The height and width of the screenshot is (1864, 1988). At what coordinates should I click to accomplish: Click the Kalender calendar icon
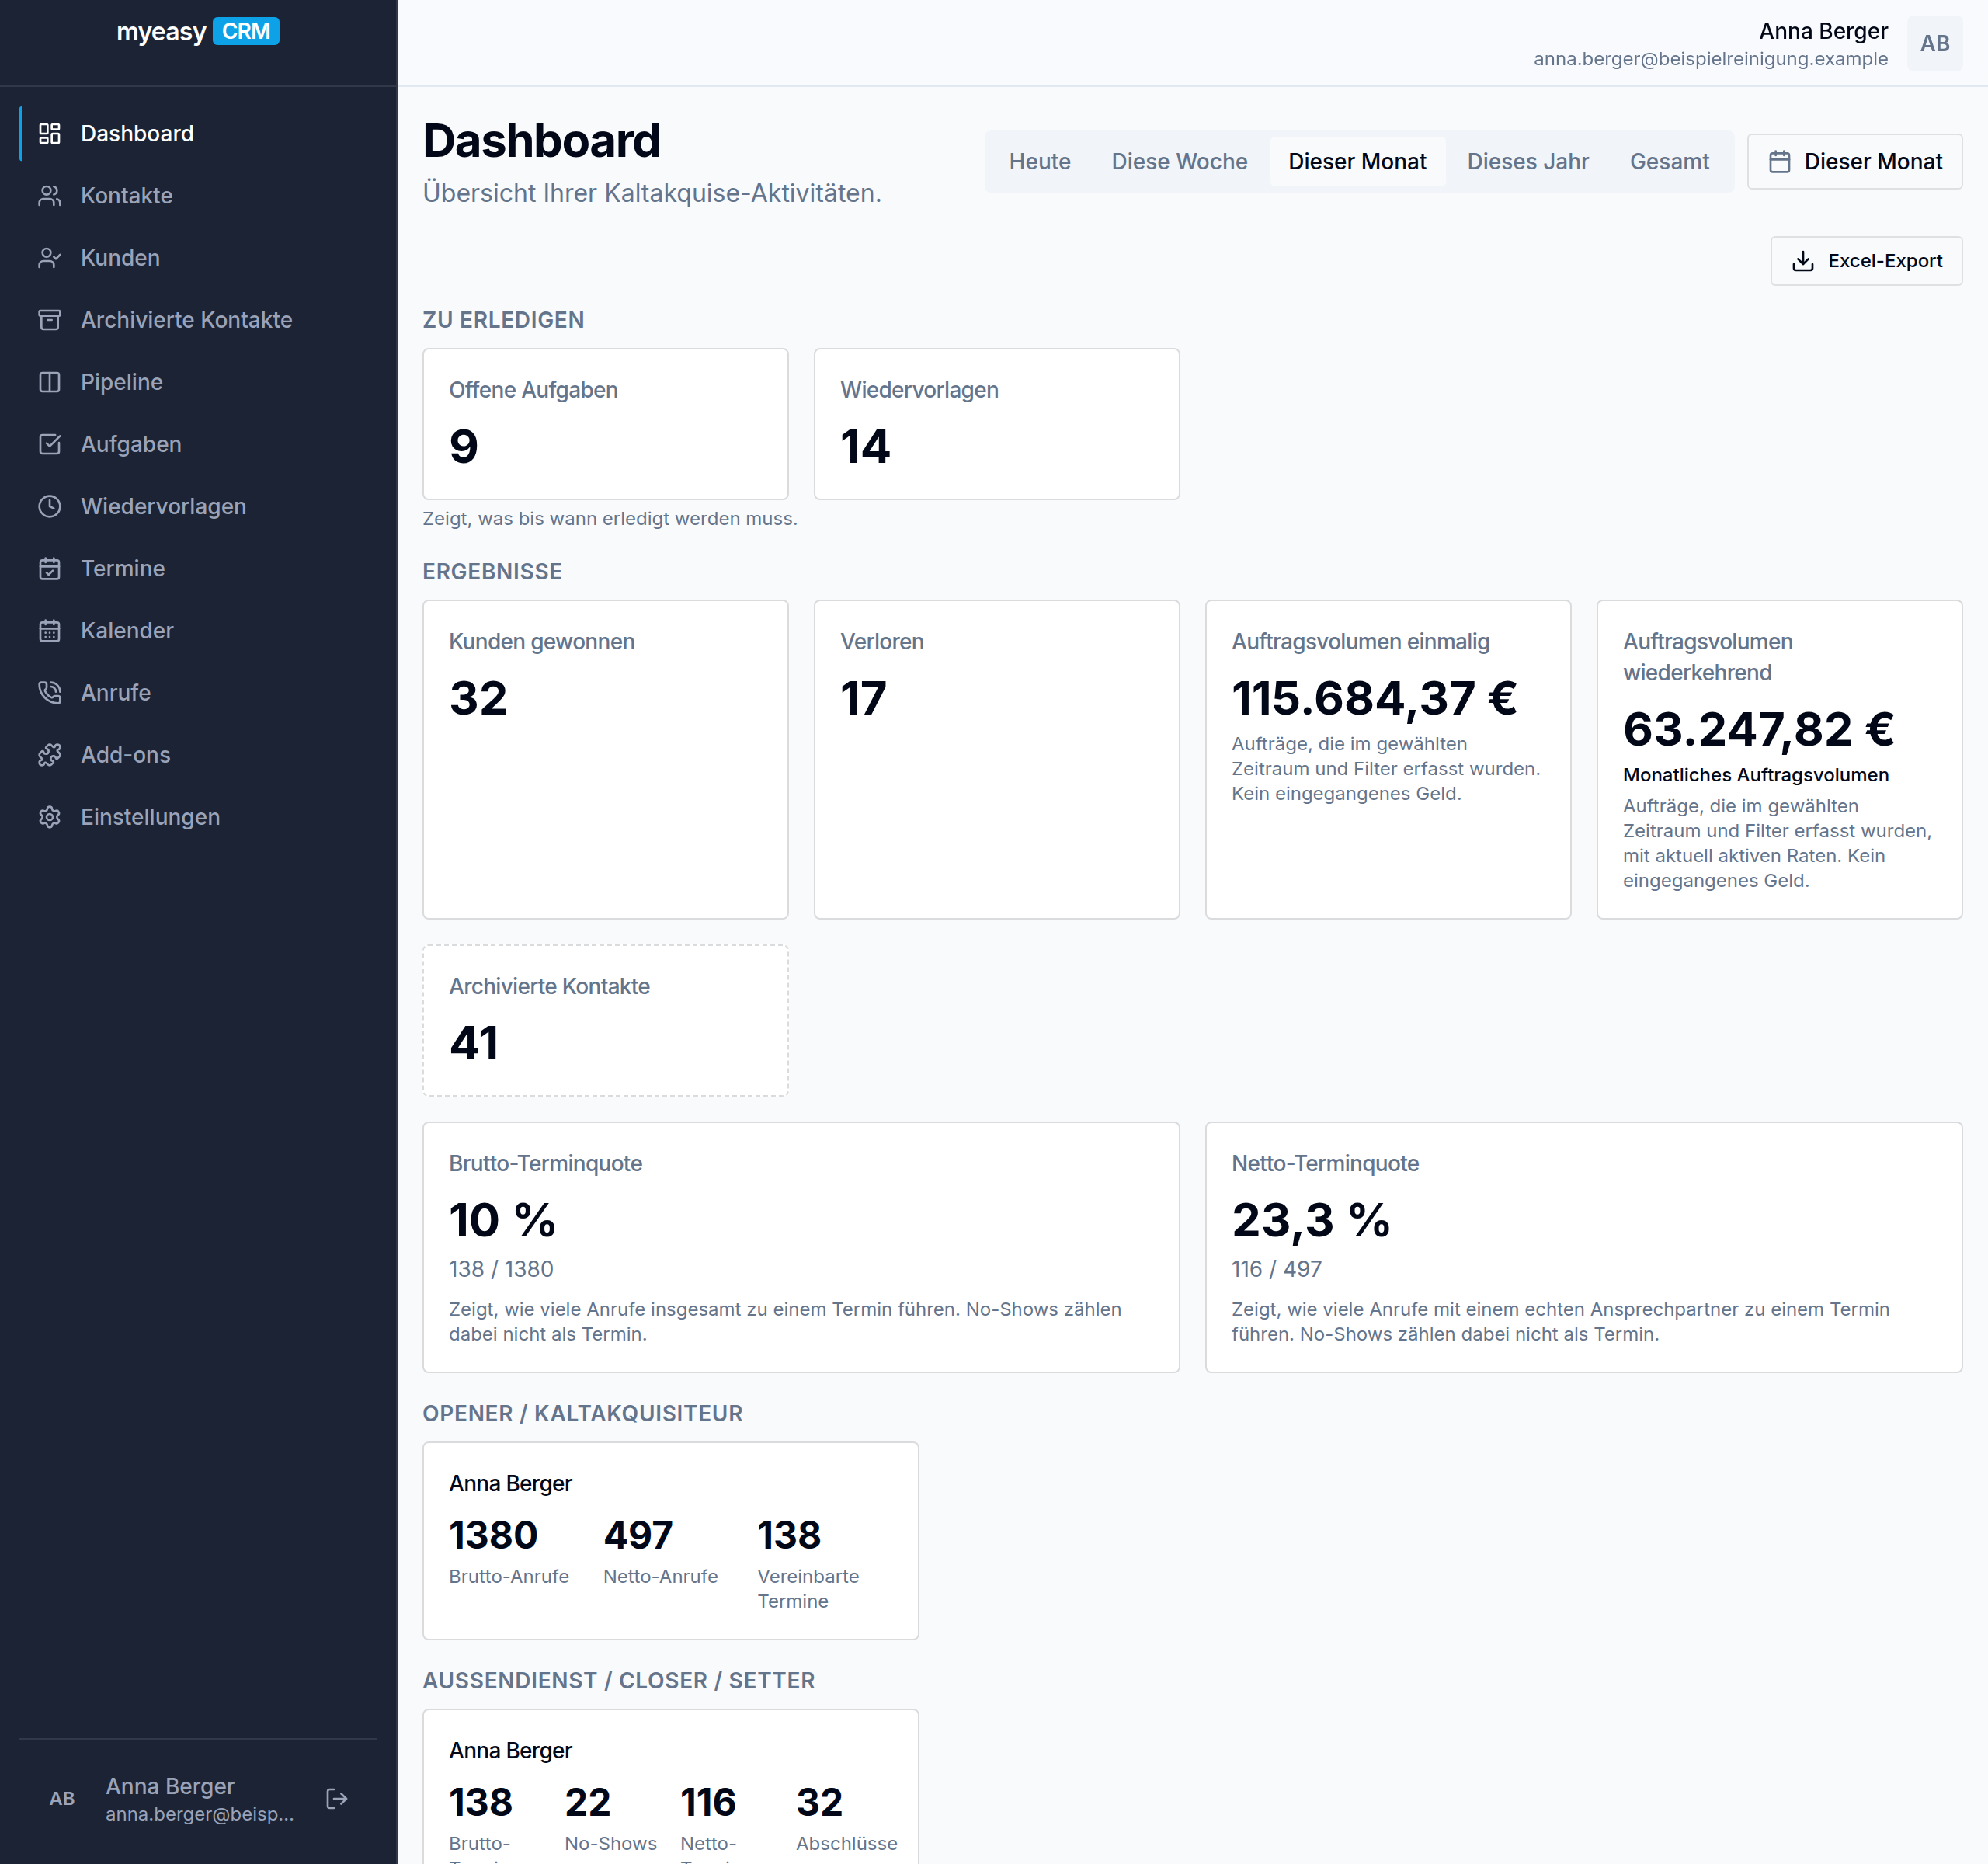(49, 631)
